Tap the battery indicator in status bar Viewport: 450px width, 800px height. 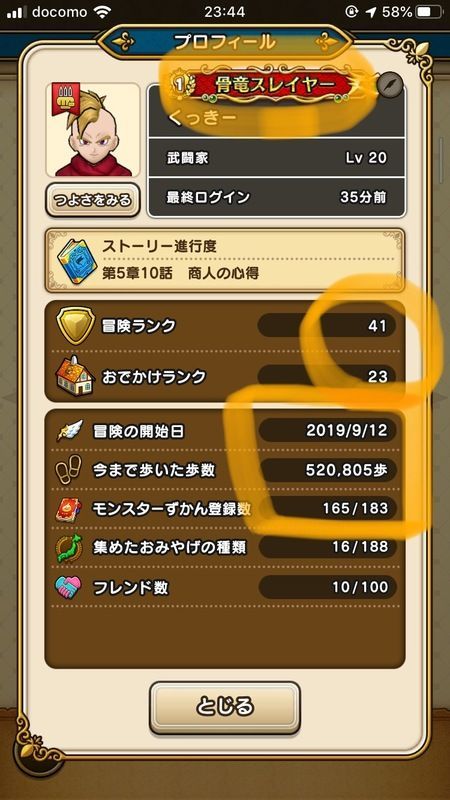[x=428, y=12]
